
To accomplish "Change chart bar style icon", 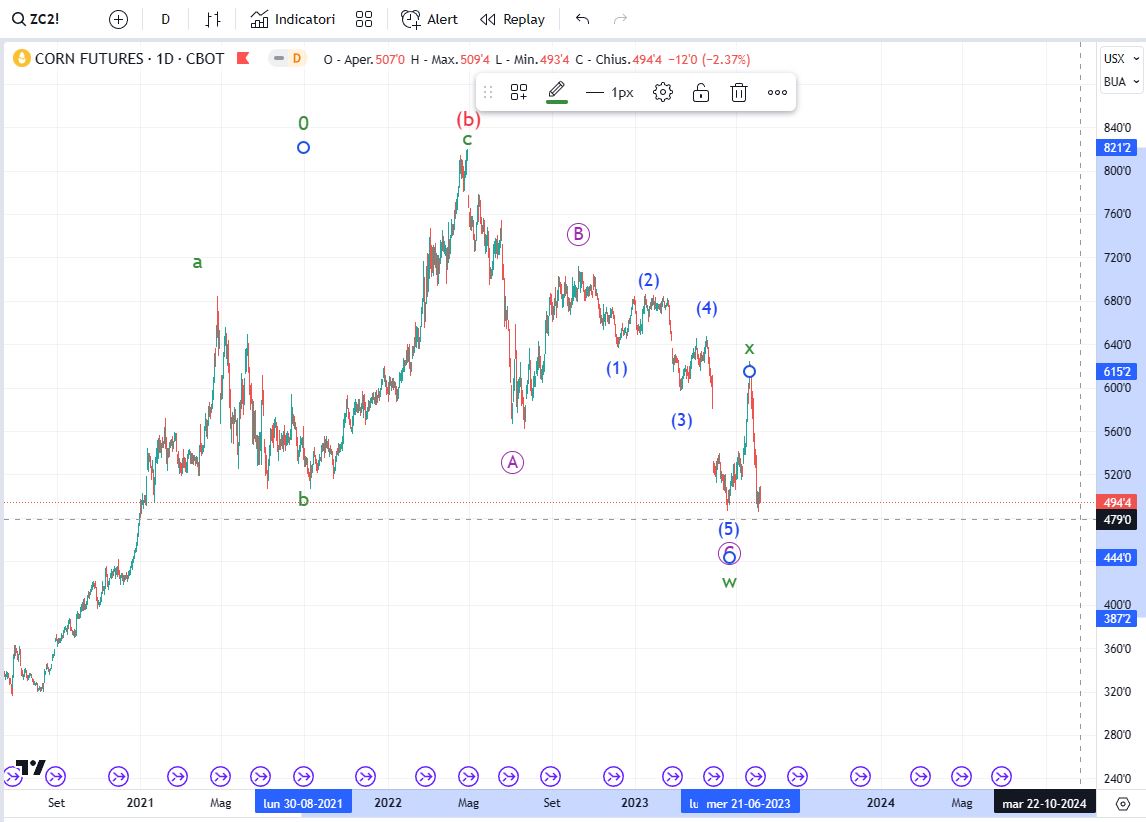I will [x=213, y=20].
